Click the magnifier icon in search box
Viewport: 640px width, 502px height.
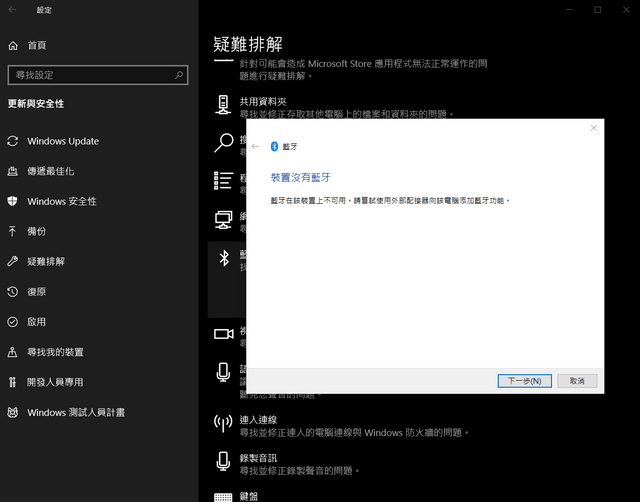[179, 75]
